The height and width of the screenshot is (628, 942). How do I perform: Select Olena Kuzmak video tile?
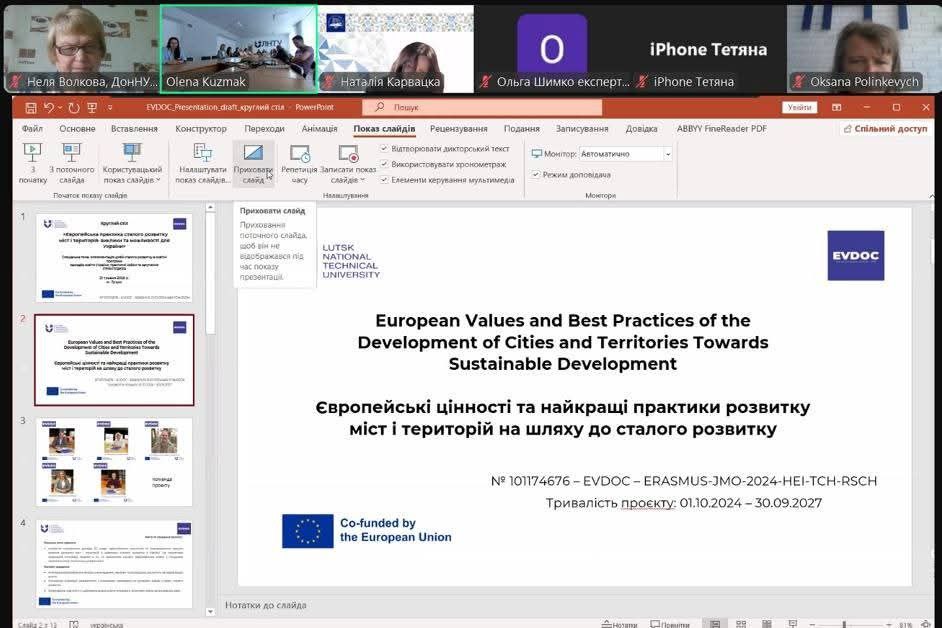[239, 49]
